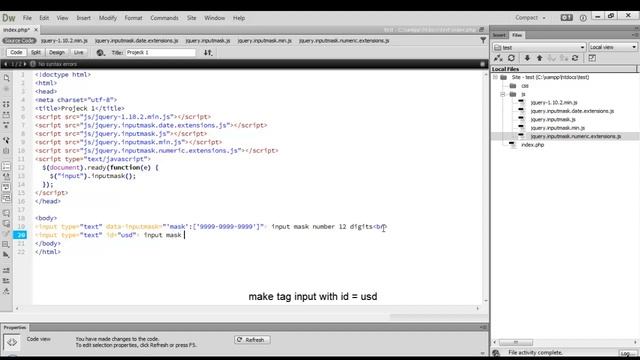Toggle Syntax Error Alerts in the coding toolbar
The width and height of the screenshot is (640, 360).
[6, 198]
